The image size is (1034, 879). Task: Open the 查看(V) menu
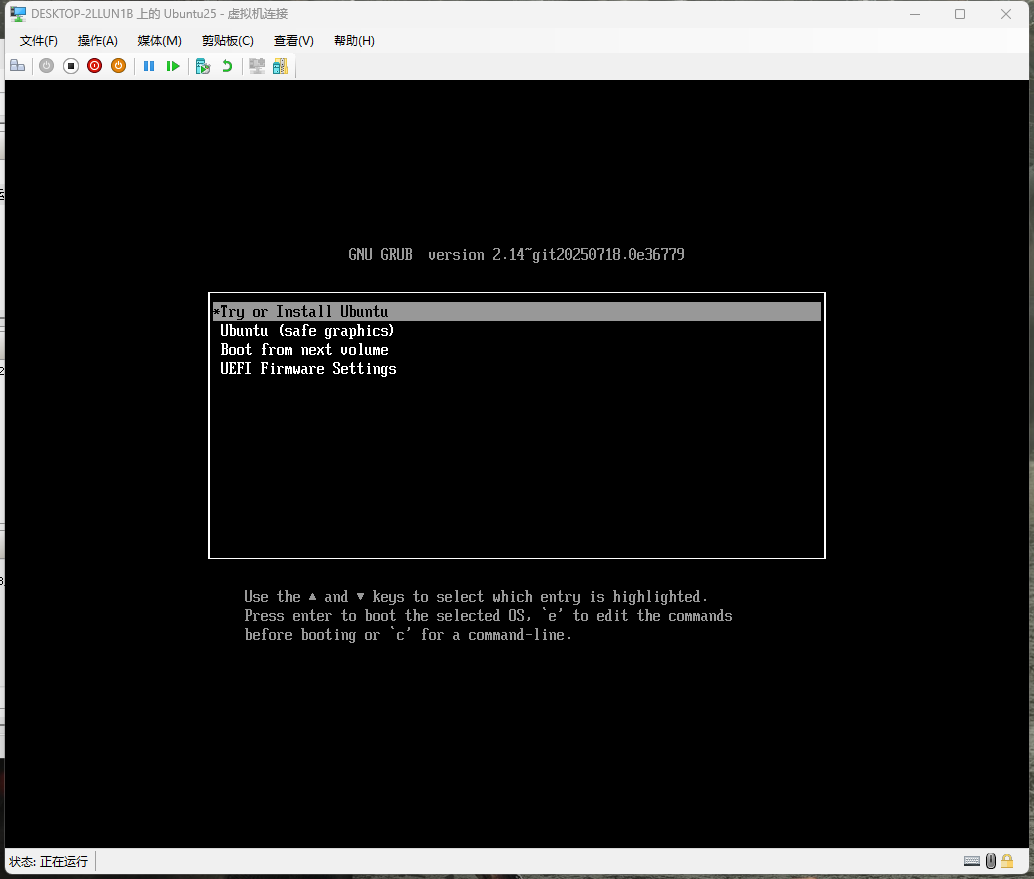pos(293,41)
